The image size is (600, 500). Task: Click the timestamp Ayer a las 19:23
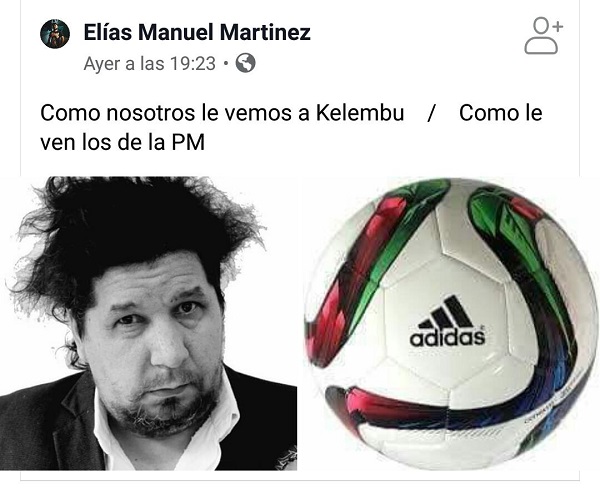click(150, 64)
